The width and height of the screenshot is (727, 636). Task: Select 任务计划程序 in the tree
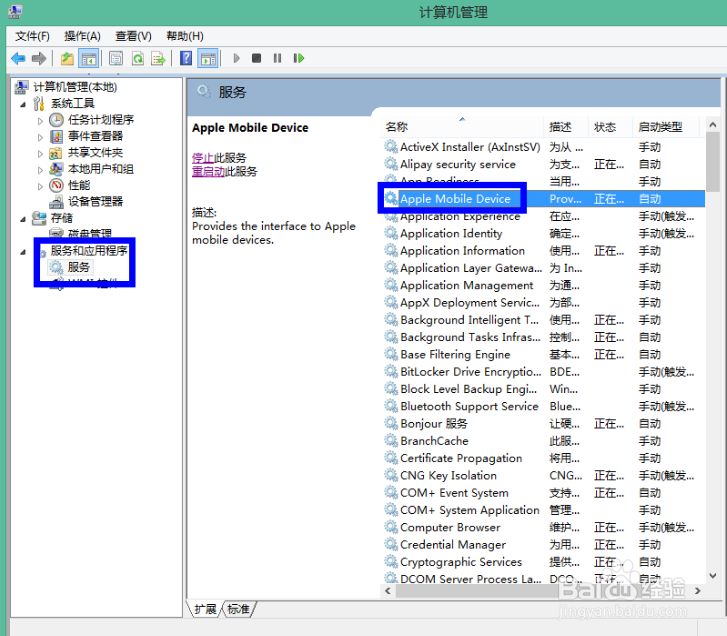pyautogui.click(x=101, y=120)
